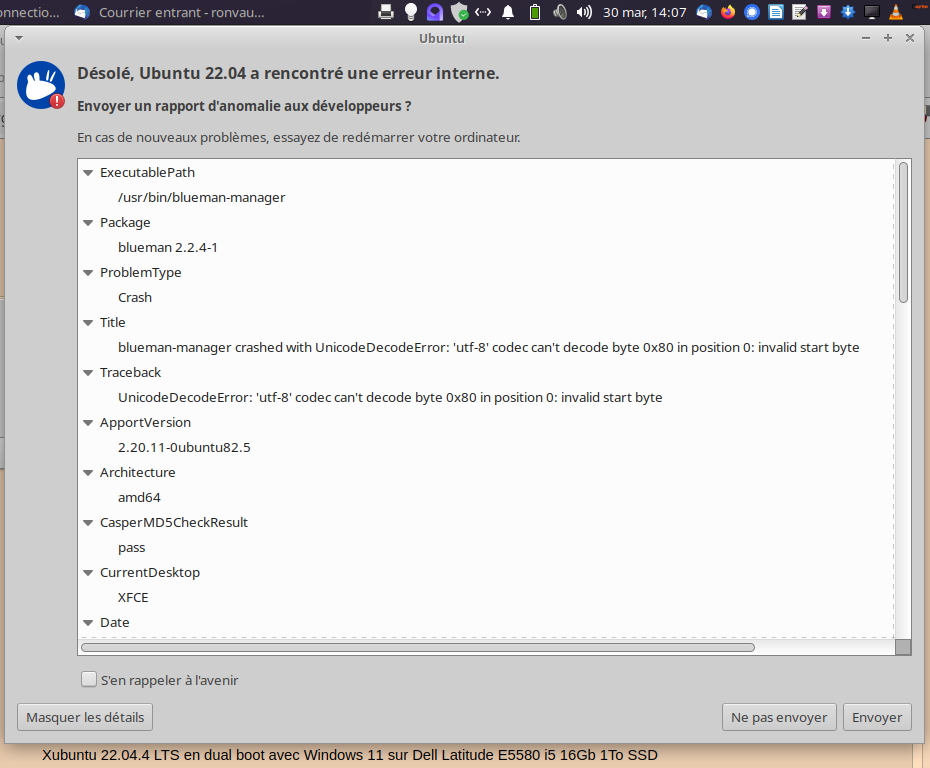Click the grey muted speaker icon
This screenshot has width=930, height=768.
[559, 12]
